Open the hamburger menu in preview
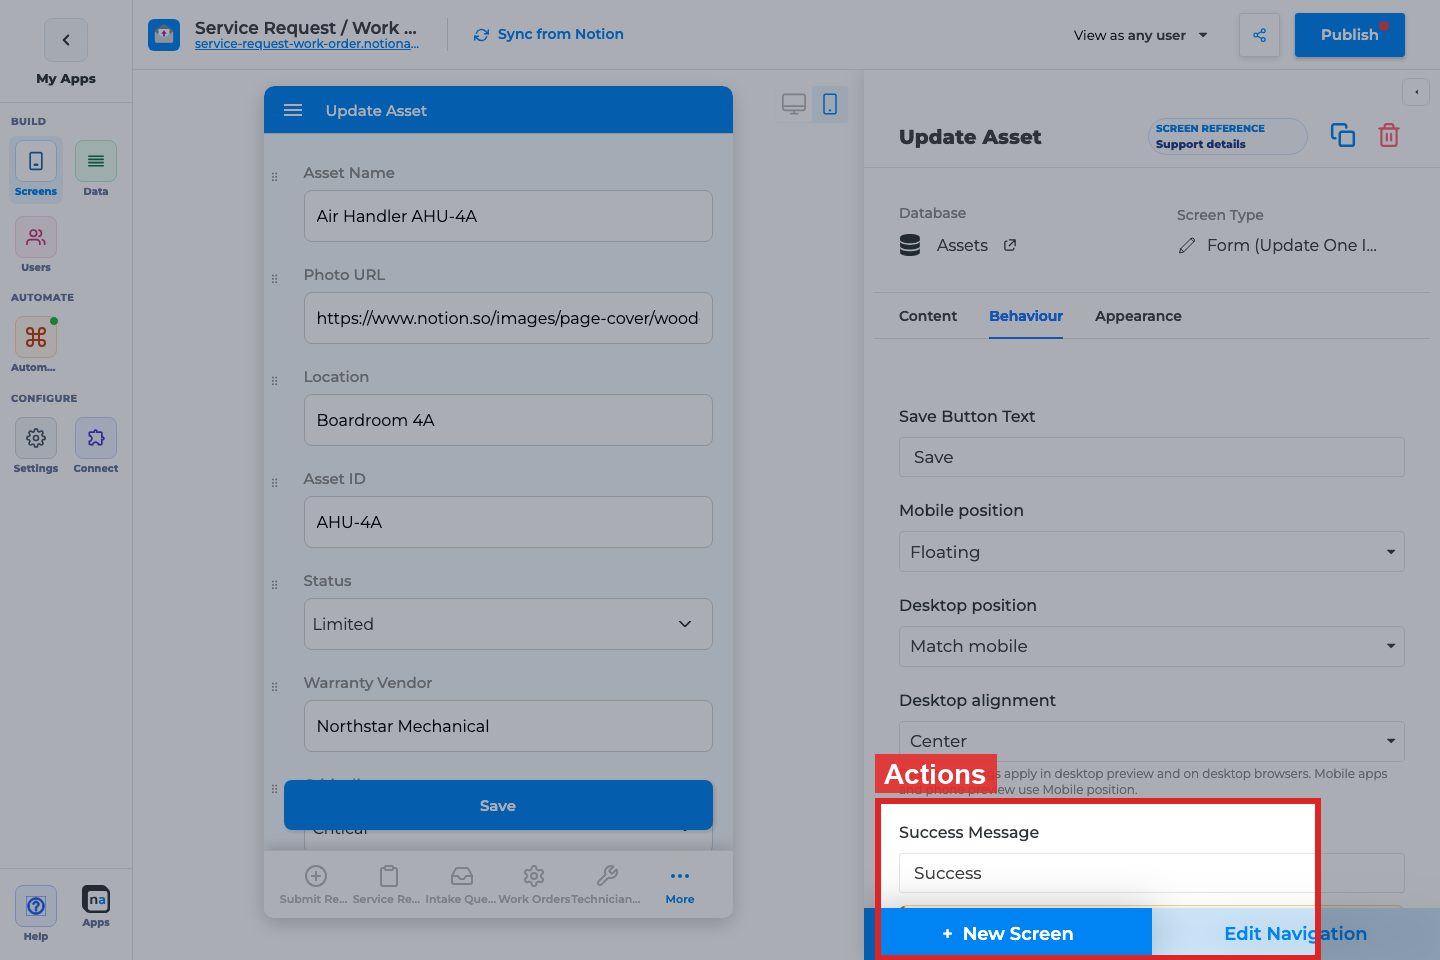This screenshot has width=1440, height=960. click(x=293, y=110)
